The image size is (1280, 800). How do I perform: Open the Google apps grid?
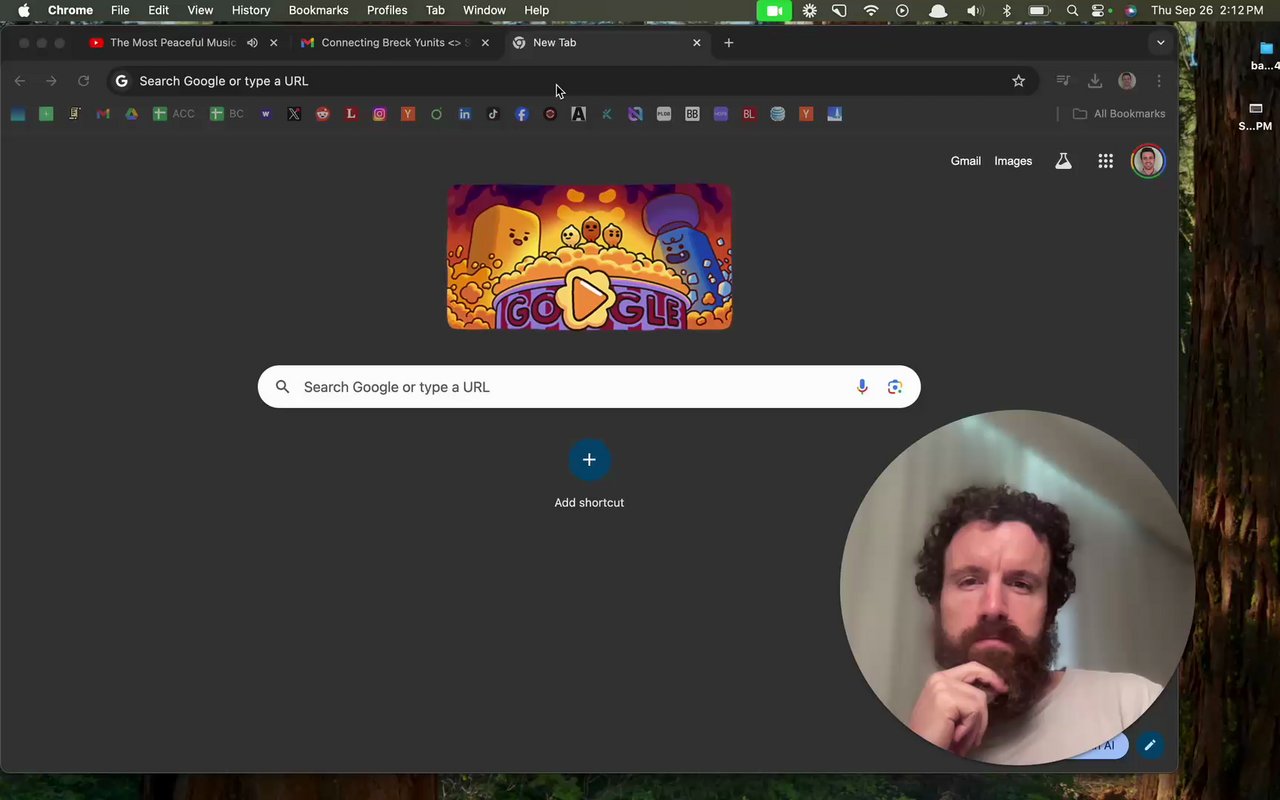1105,161
